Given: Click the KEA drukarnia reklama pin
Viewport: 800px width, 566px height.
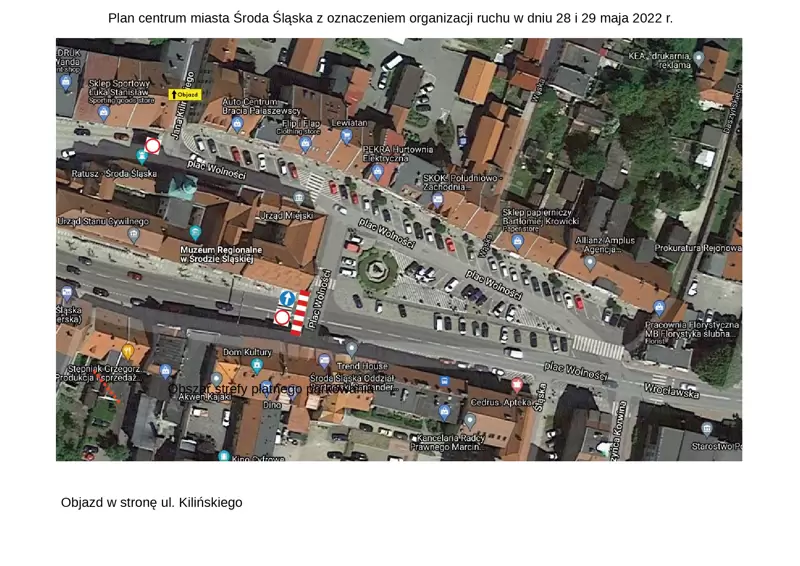Looking at the screenshot, I should 698,58.
